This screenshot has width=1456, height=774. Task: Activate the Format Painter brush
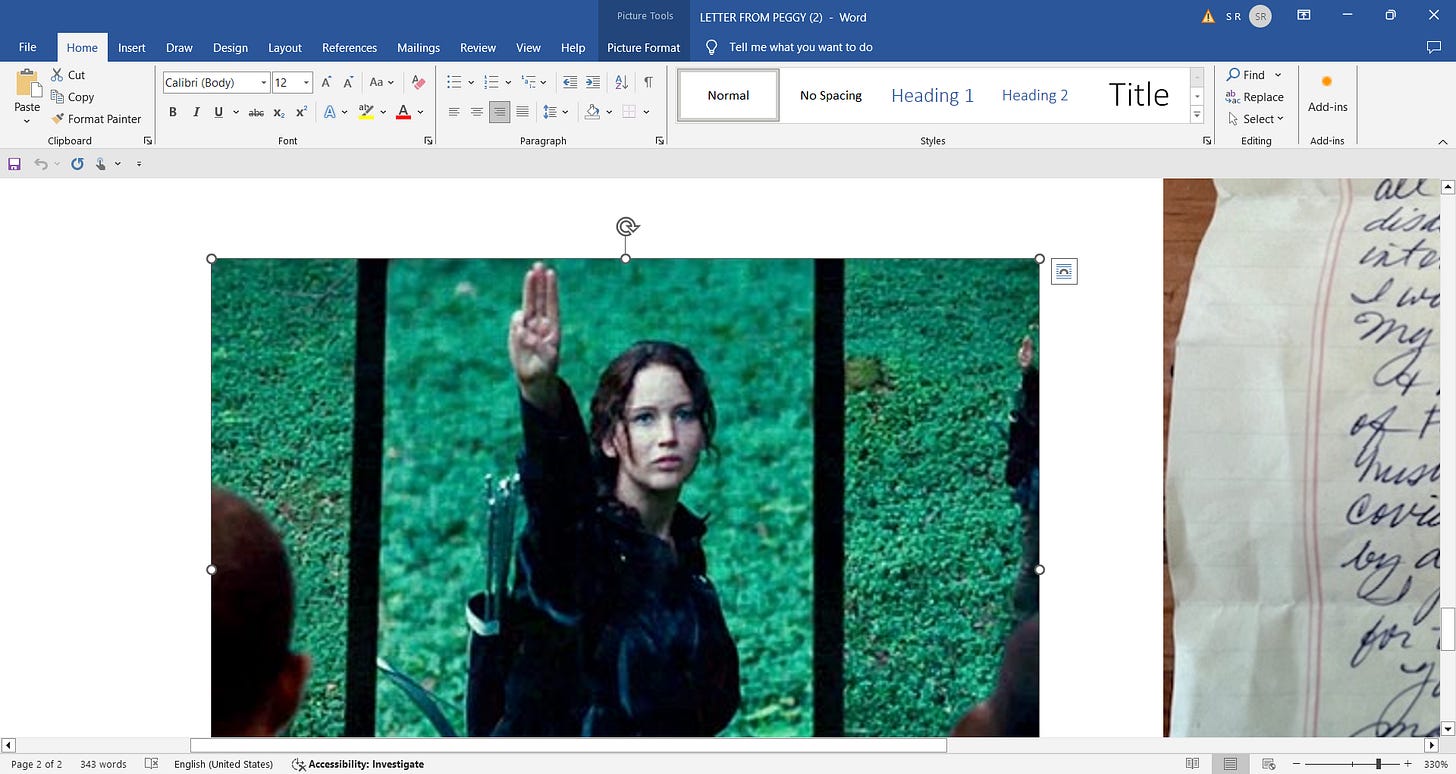pos(96,119)
